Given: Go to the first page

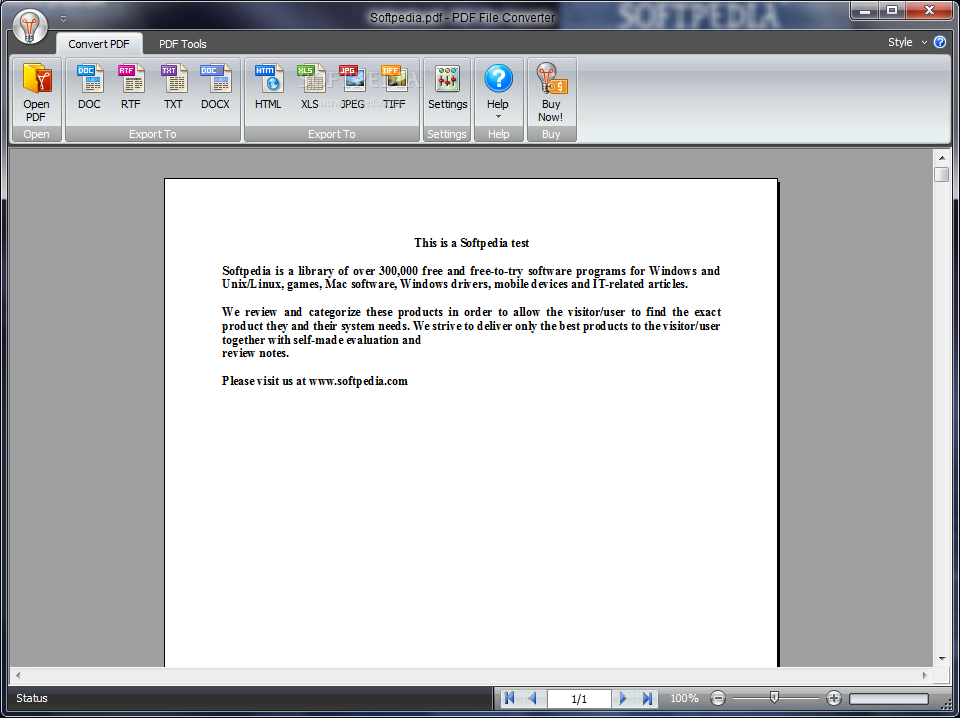Looking at the screenshot, I should pyautogui.click(x=509, y=698).
